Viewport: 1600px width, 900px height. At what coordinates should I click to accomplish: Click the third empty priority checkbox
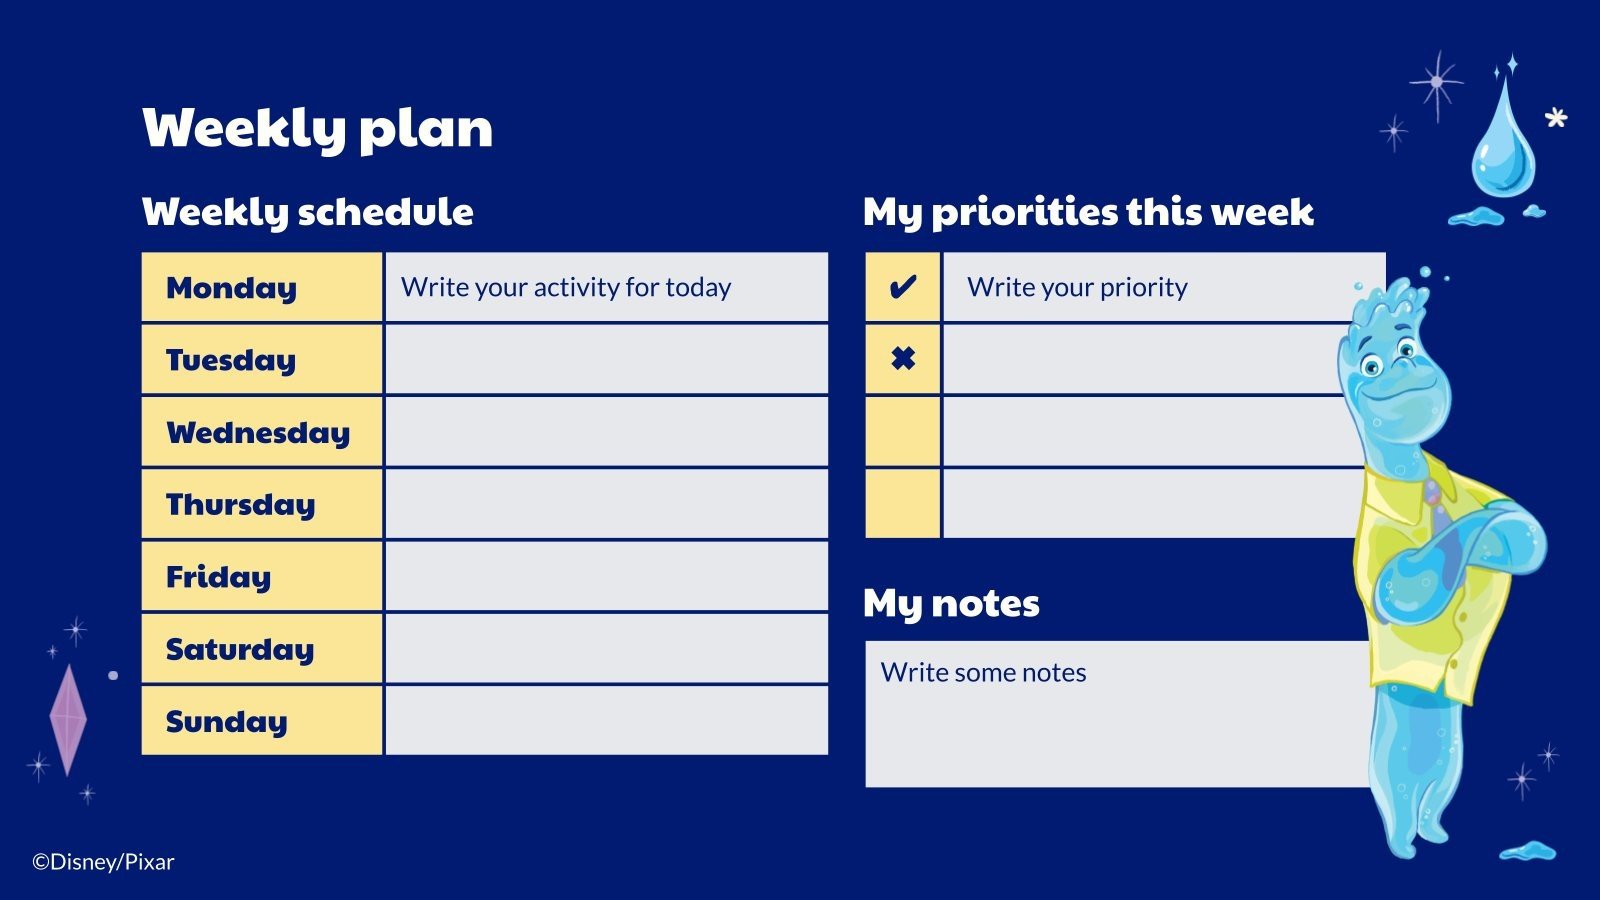902,432
